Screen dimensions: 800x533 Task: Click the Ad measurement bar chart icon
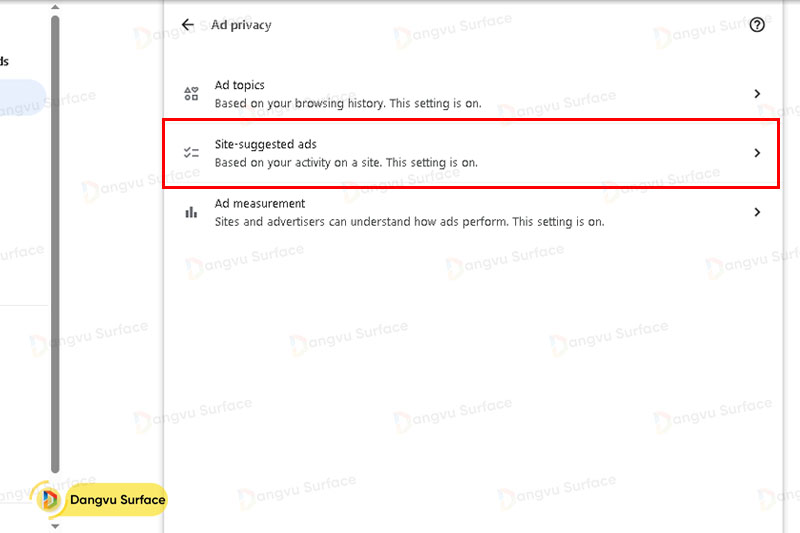coord(191,212)
